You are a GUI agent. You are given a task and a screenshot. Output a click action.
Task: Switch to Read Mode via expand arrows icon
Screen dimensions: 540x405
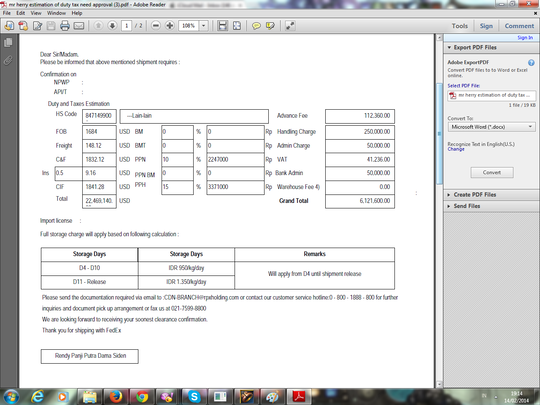[290, 26]
